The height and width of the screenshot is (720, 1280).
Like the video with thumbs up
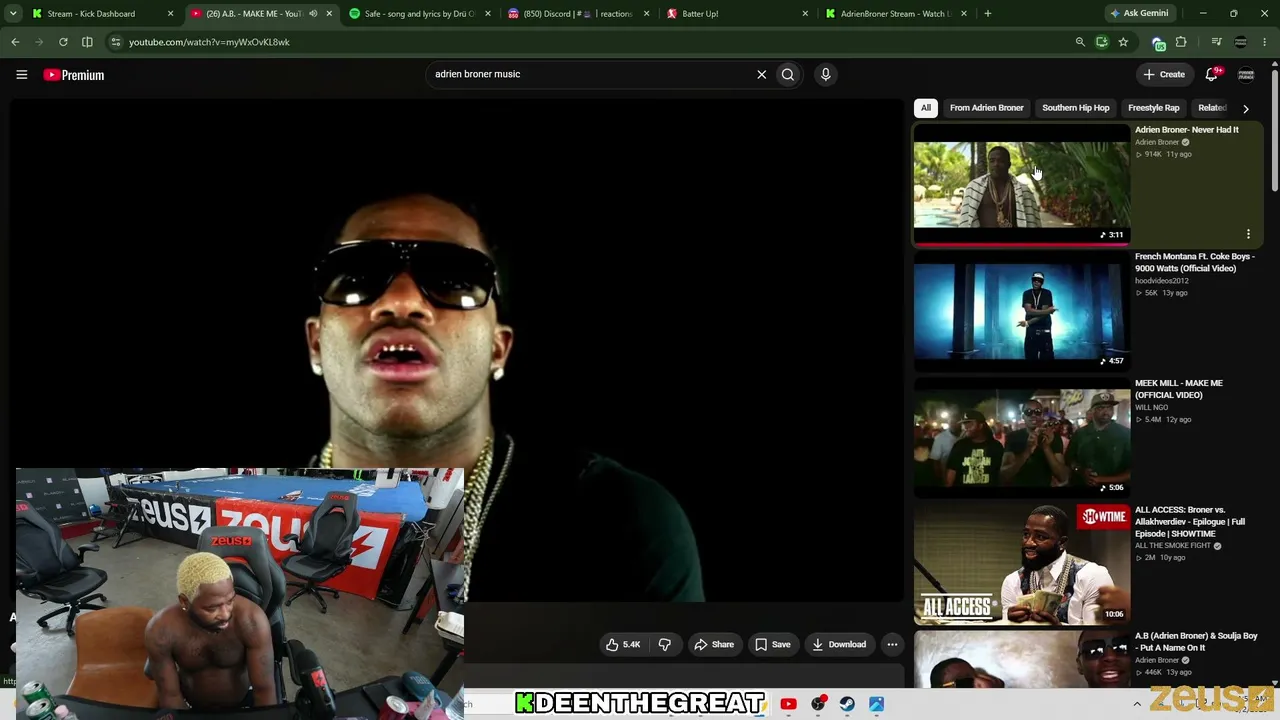[x=623, y=644]
